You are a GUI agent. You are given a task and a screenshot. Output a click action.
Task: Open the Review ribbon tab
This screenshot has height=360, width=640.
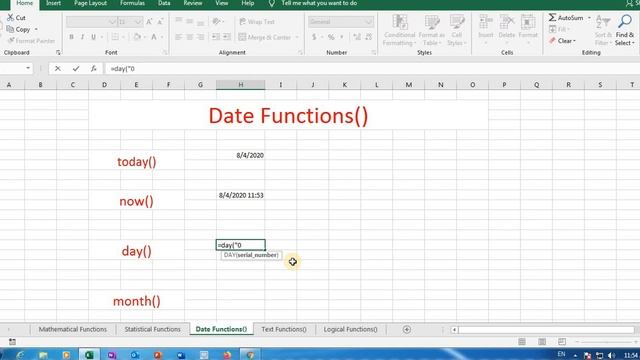pyautogui.click(x=193, y=3)
